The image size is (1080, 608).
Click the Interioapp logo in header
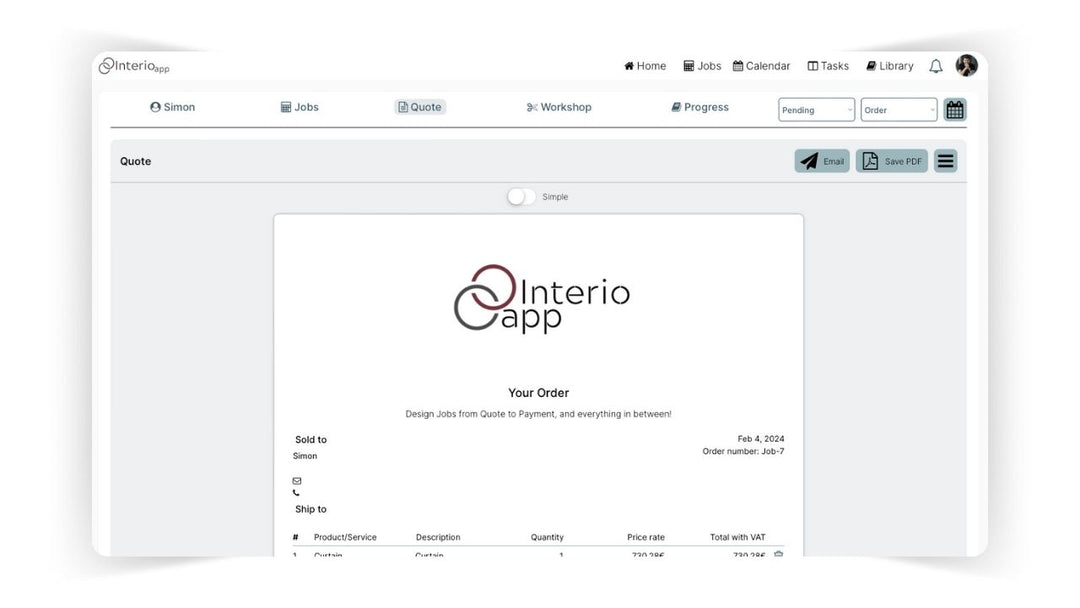tap(134, 66)
